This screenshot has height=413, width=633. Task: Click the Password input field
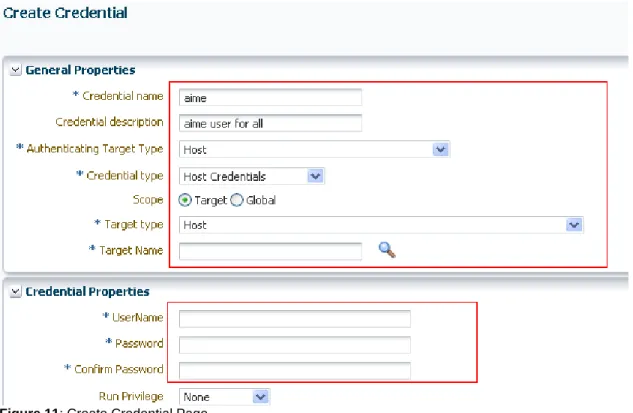tap(295, 345)
